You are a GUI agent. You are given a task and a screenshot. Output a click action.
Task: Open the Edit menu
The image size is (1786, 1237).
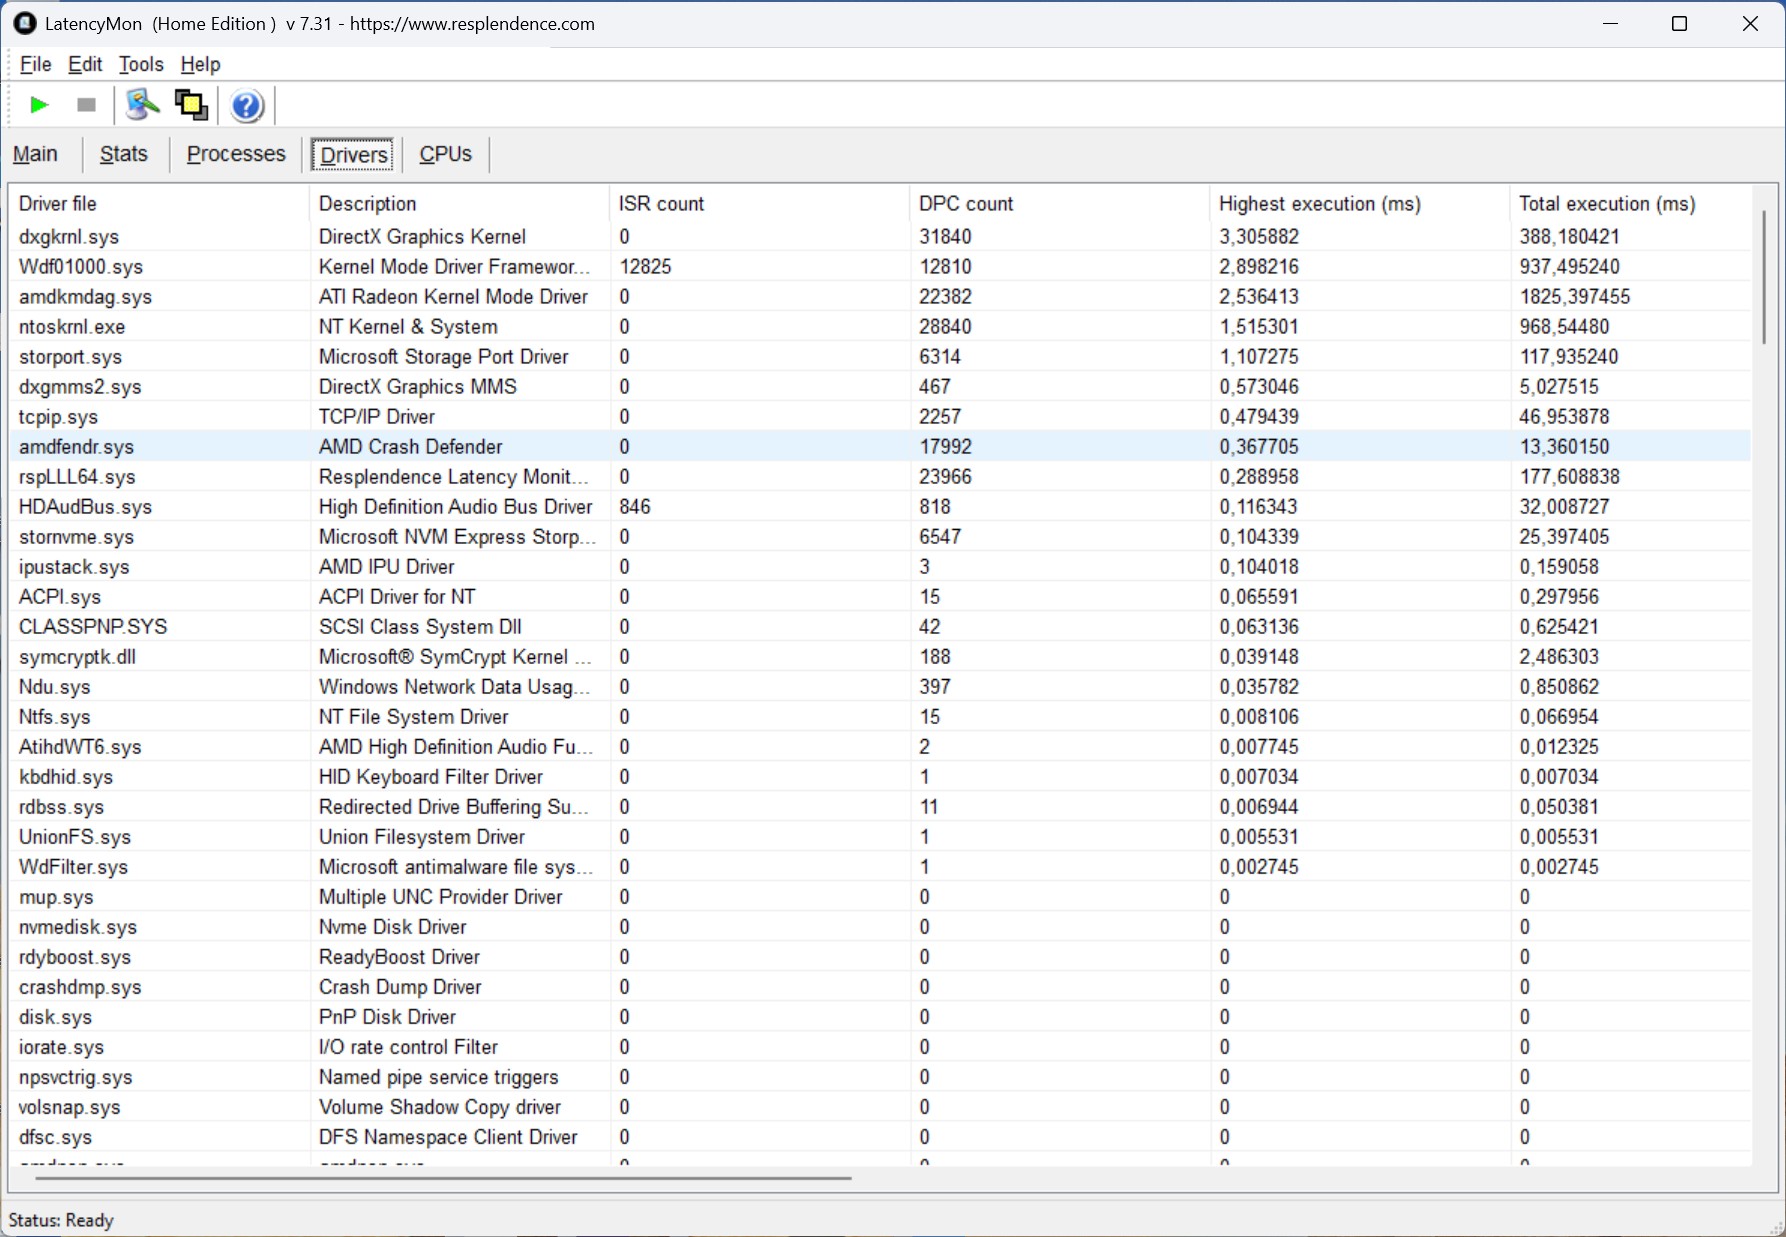tap(85, 64)
